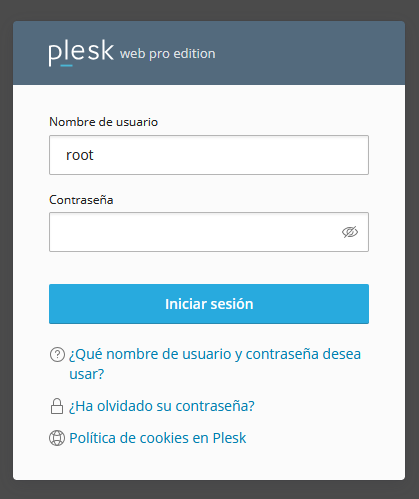Click the Plesk logo in the header

point(81,52)
